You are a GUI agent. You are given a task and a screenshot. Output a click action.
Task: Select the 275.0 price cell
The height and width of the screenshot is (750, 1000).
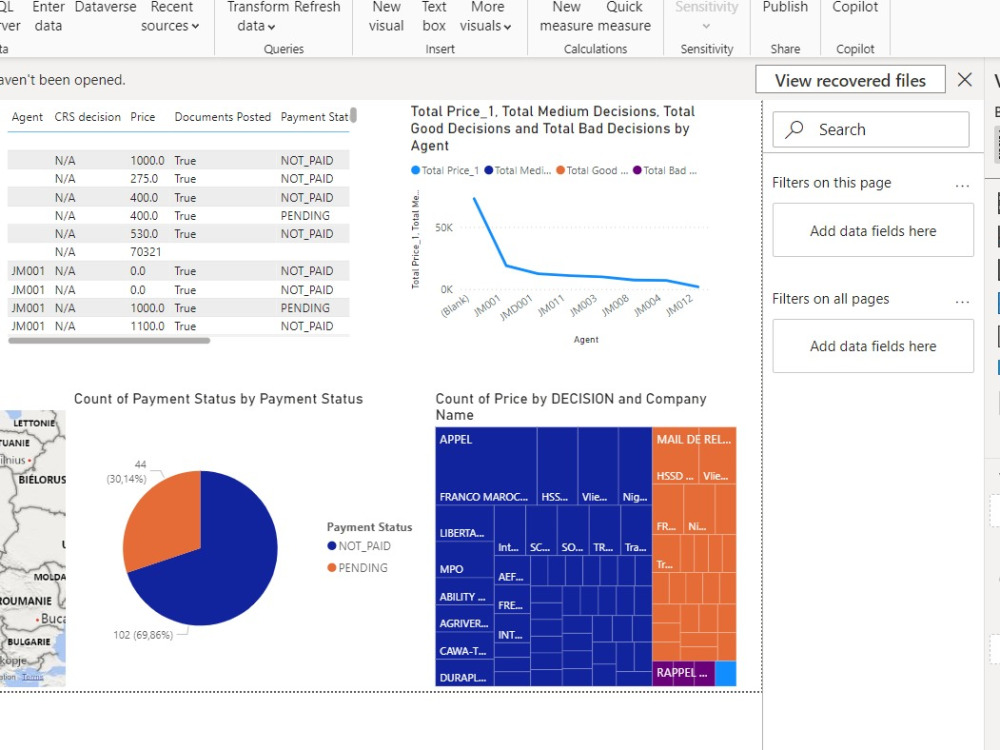click(x=144, y=179)
